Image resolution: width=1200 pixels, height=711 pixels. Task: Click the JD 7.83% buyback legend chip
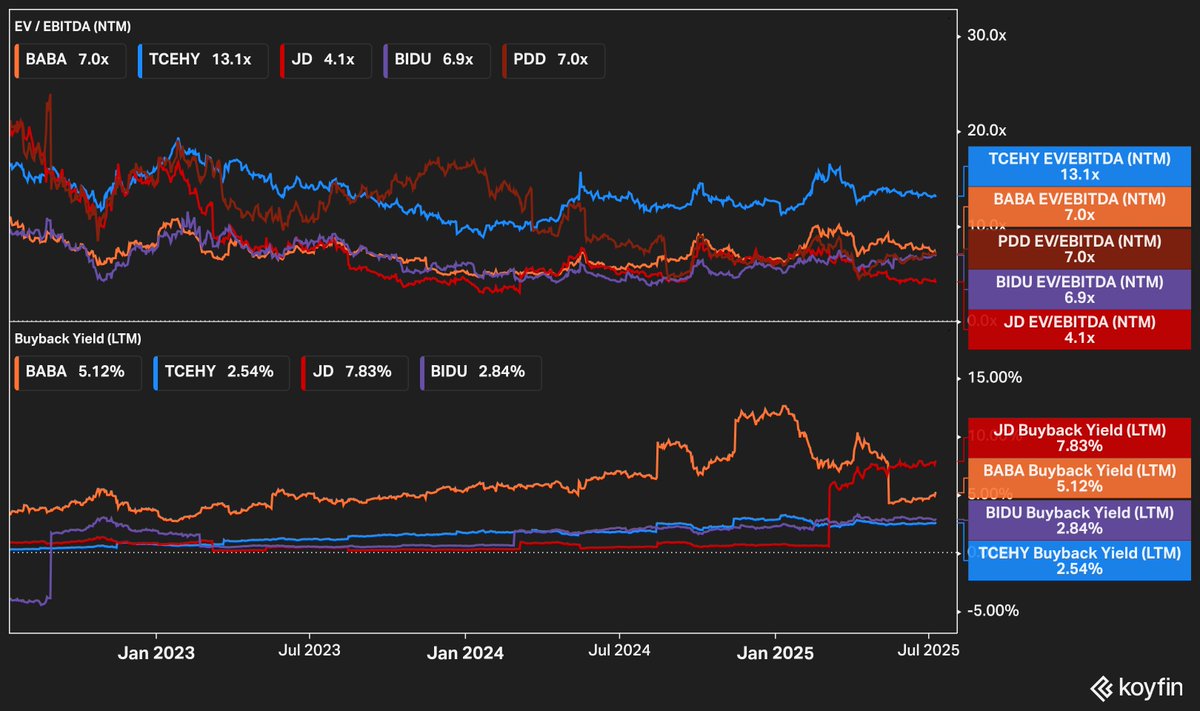[354, 372]
